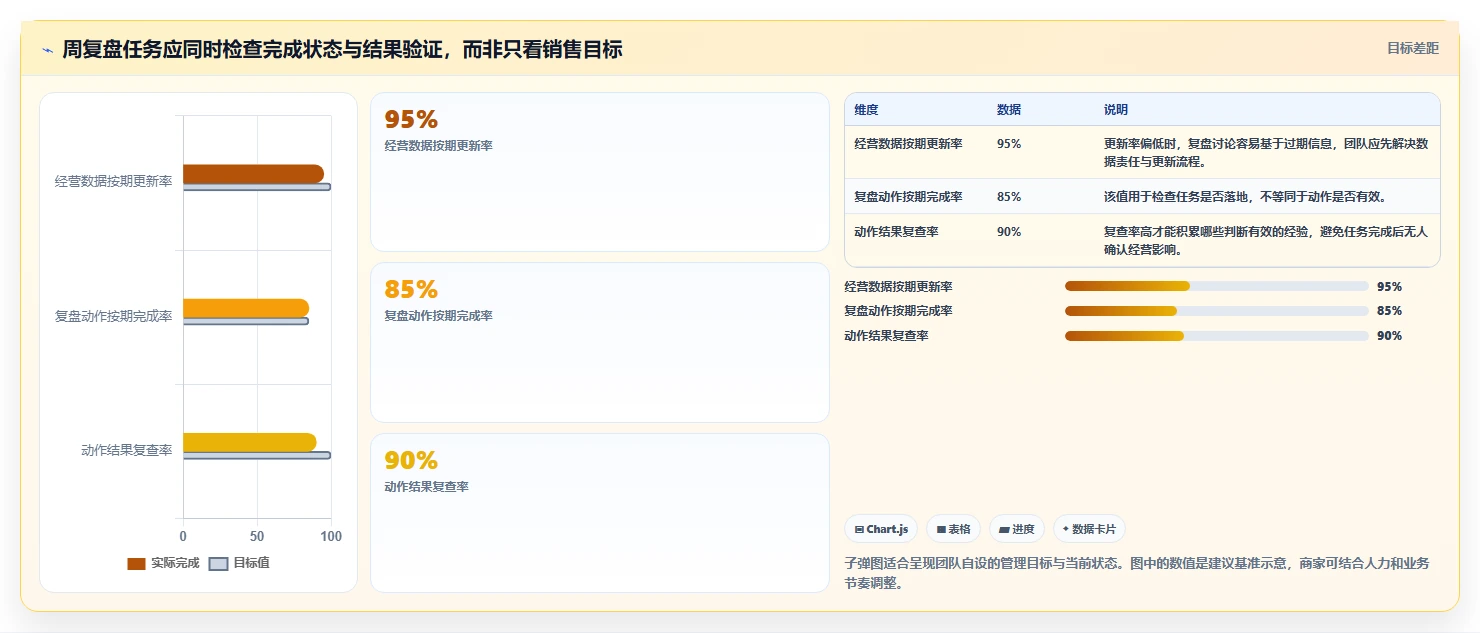The image size is (1480, 633).
Task: Click the description starting 该值用于检查任务
Action: coord(1245,197)
